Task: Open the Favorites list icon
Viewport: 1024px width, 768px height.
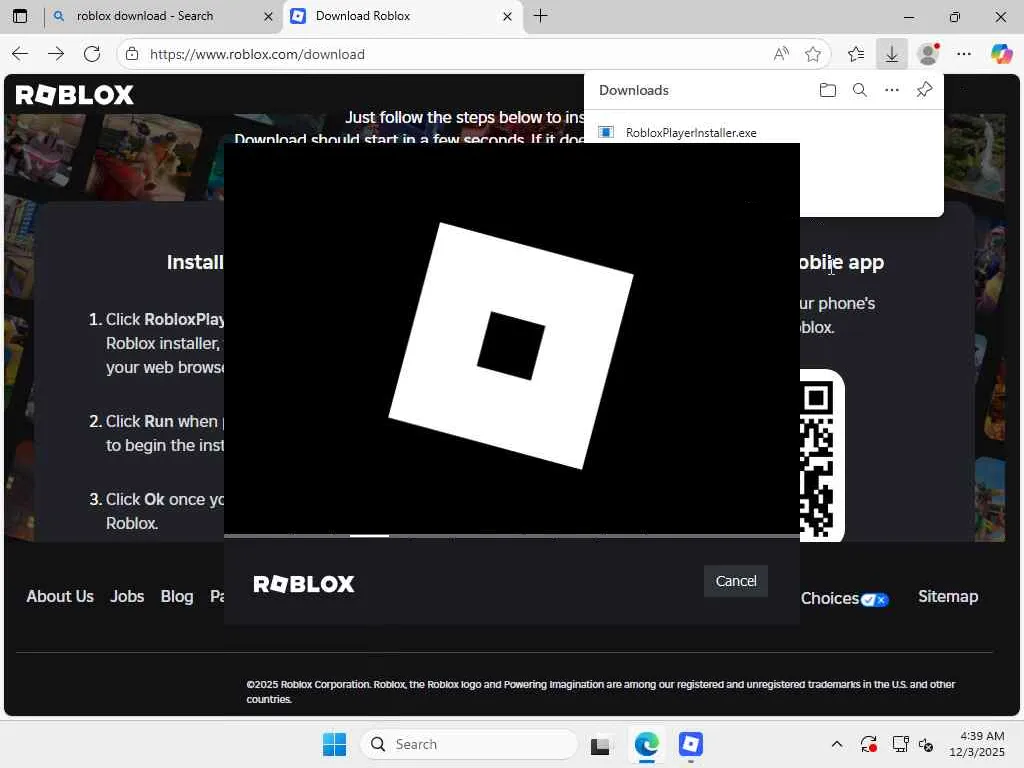Action: coord(856,54)
